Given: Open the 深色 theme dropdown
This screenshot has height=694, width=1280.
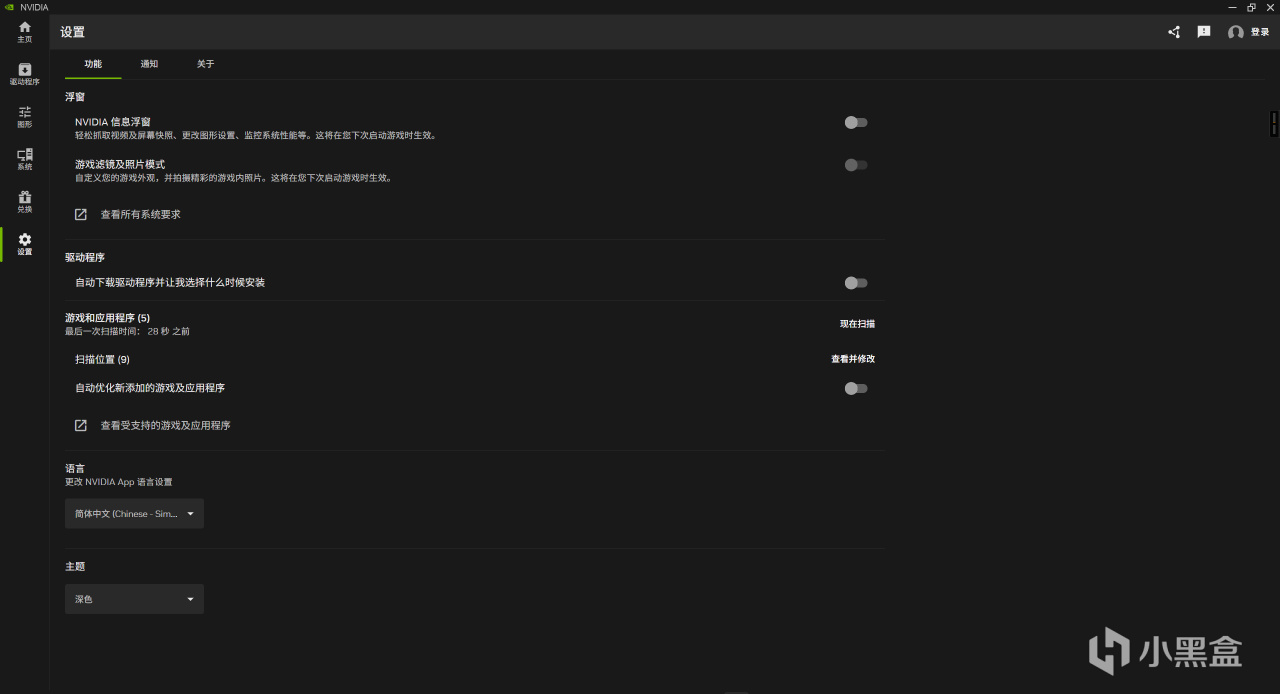Looking at the screenshot, I should 134,599.
